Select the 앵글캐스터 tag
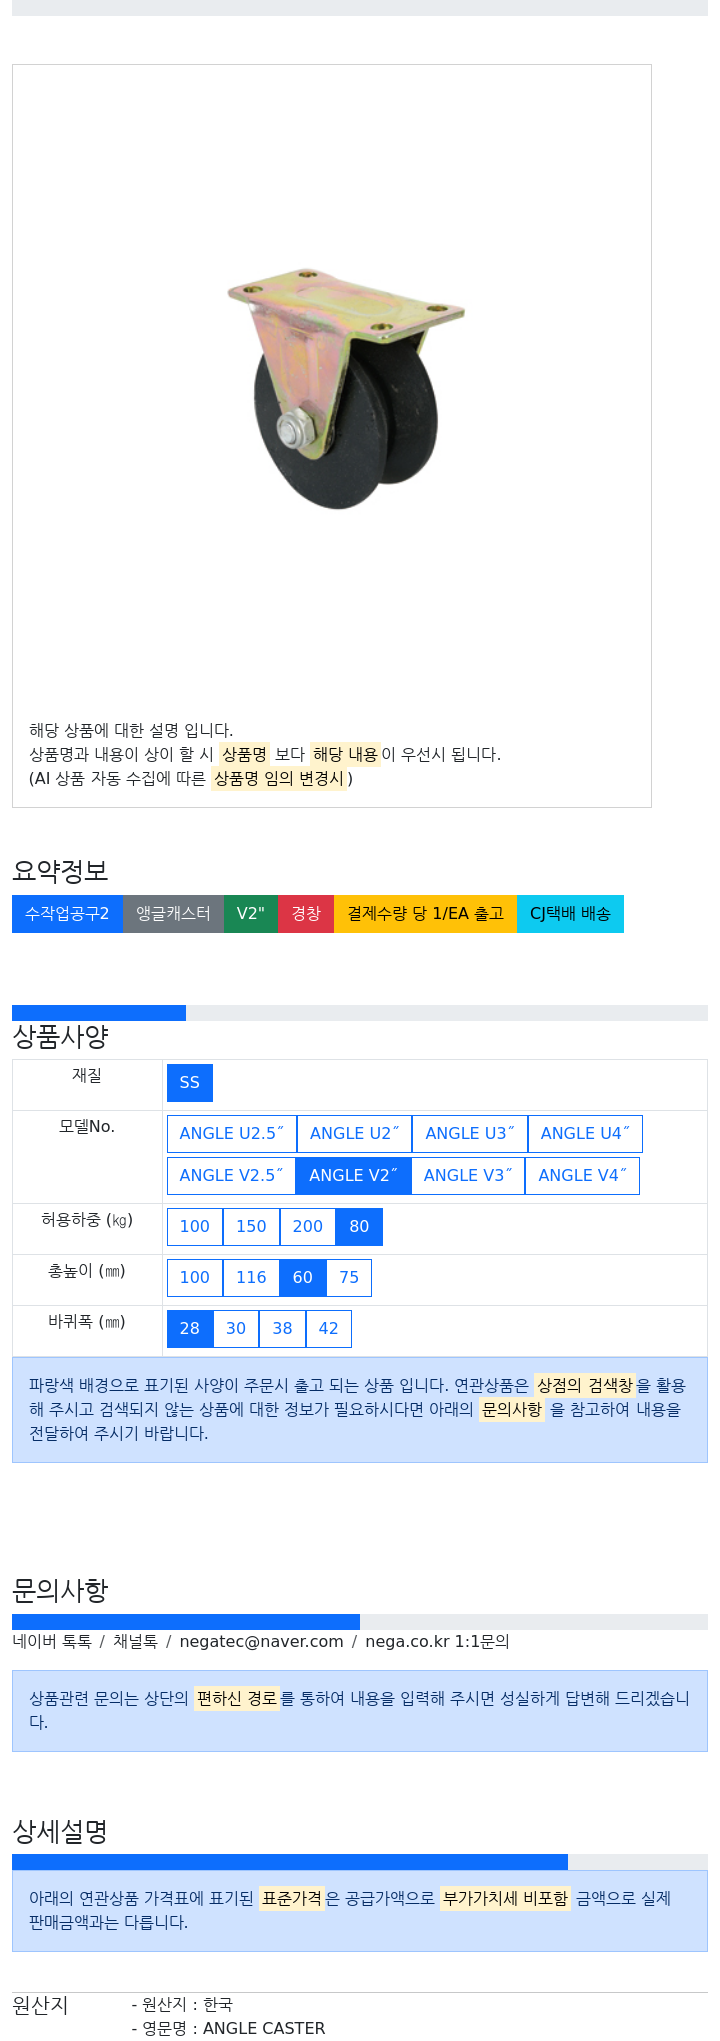720x2041 pixels. pos(173,914)
